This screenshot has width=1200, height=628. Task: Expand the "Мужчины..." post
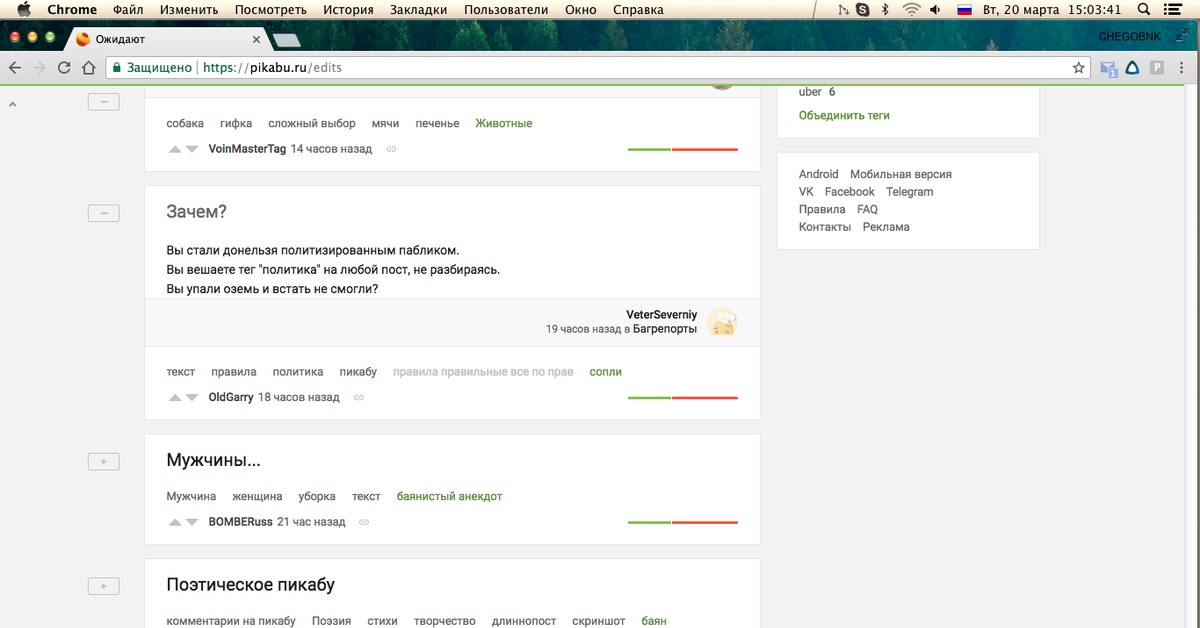(x=103, y=462)
